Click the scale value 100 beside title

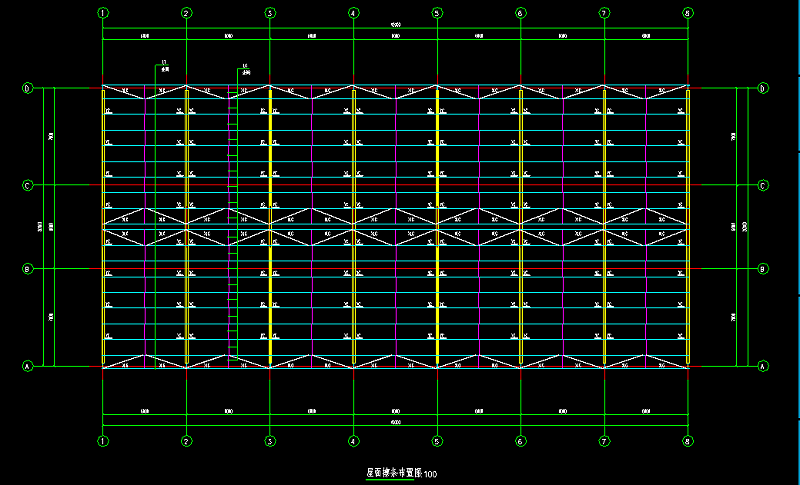pyautogui.click(x=431, y=473)
